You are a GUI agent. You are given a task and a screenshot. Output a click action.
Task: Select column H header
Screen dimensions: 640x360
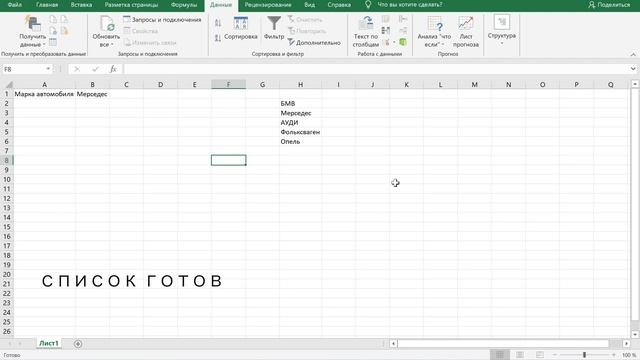click(x=300, y=84)
